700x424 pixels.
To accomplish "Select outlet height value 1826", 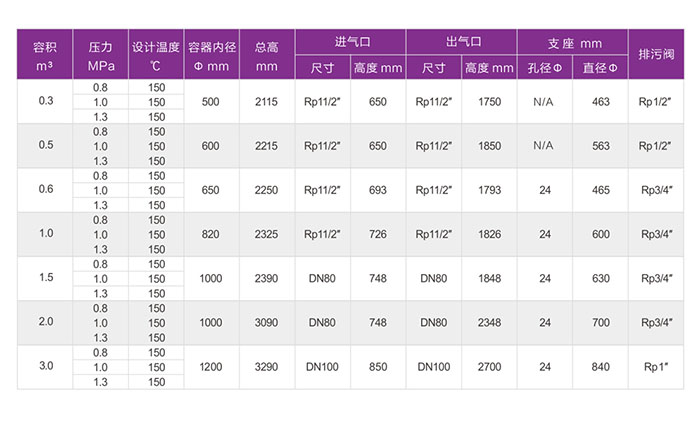I will [x=489, y=234].
